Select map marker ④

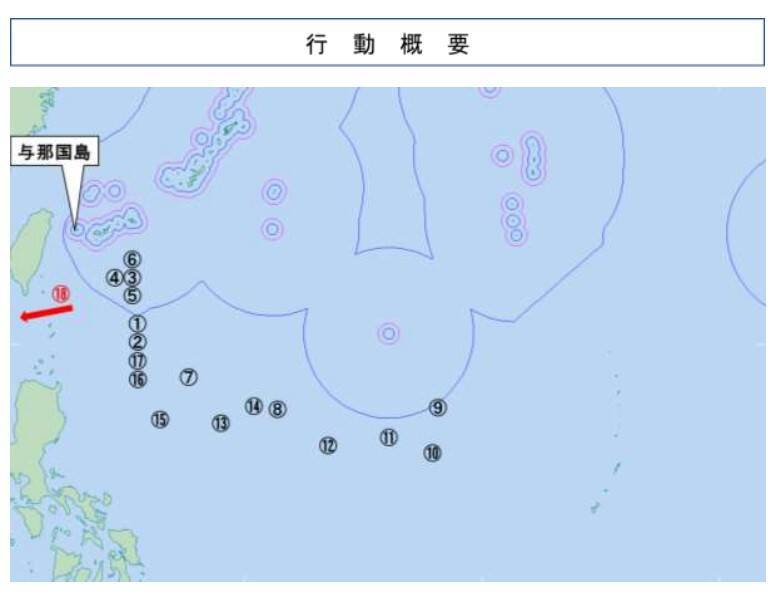[114, 278]
